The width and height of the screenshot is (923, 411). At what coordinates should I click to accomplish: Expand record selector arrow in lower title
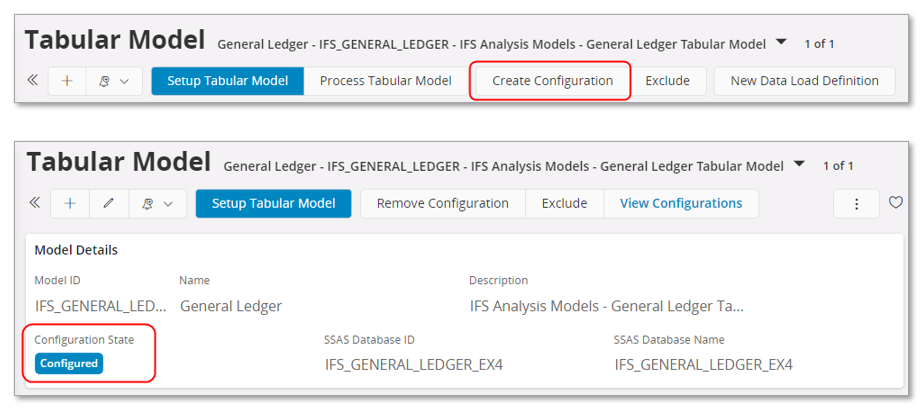point(799,165)
